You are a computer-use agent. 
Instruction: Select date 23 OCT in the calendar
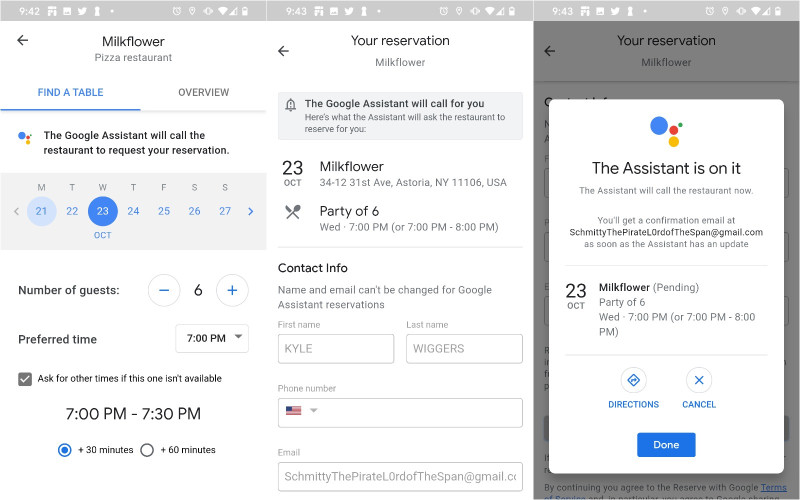click(103, 211)
